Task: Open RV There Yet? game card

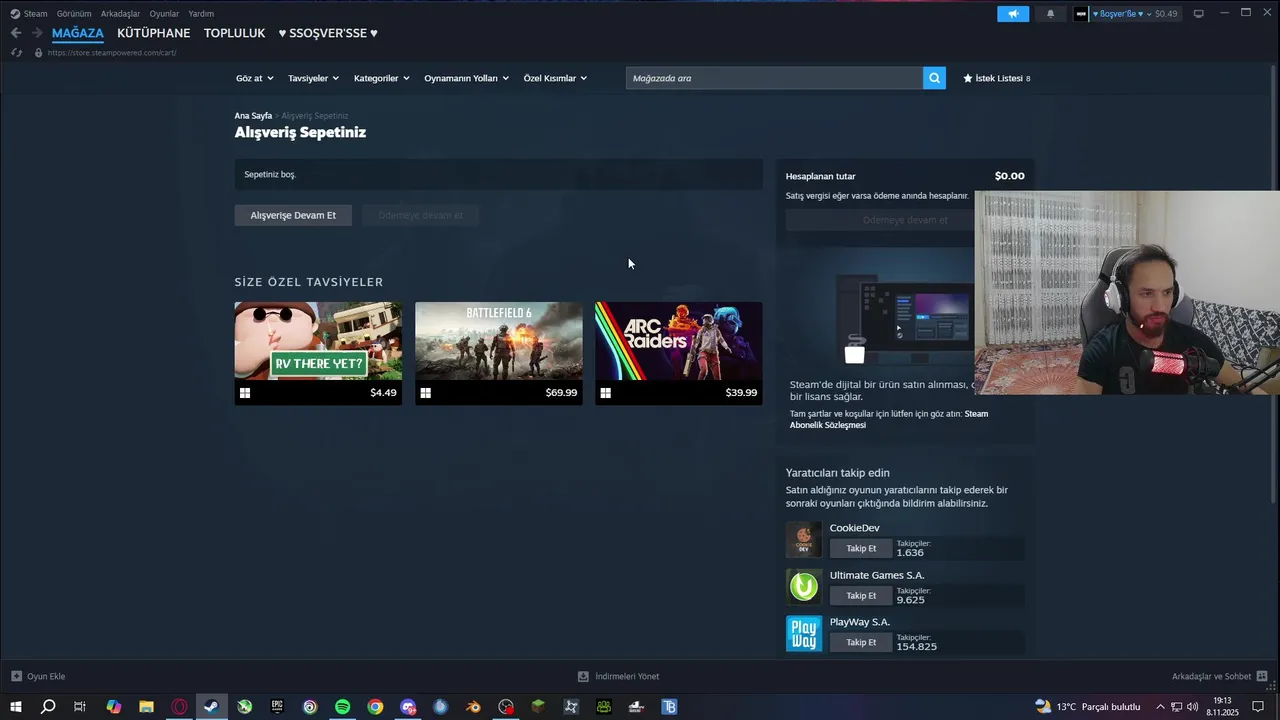Action: click(x=318, y=353)
